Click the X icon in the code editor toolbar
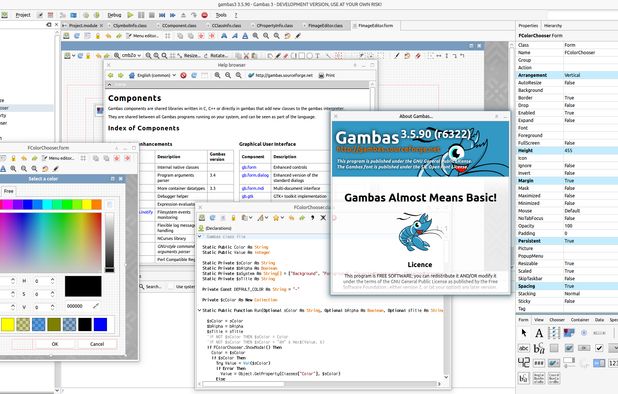 (x=323, y=217)
